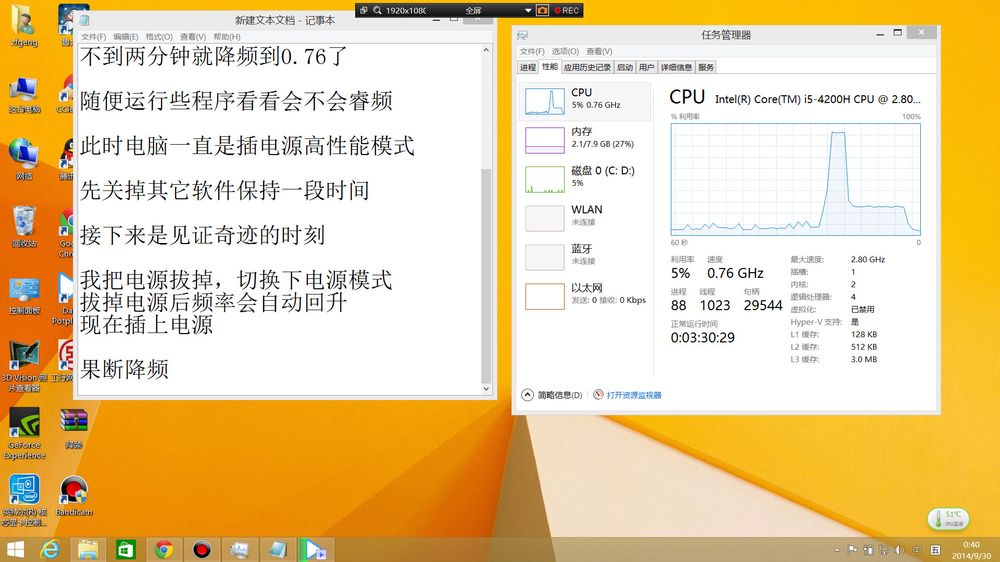Image resolution: width=1000 pixels, height=562 pixels.
Task: Select the 内存 memory graph thumbnail
Action: (545, 140)
